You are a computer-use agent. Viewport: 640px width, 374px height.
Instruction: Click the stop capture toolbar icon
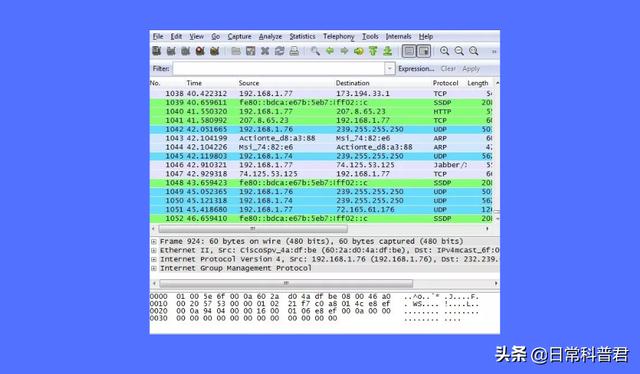click(200, 51)
